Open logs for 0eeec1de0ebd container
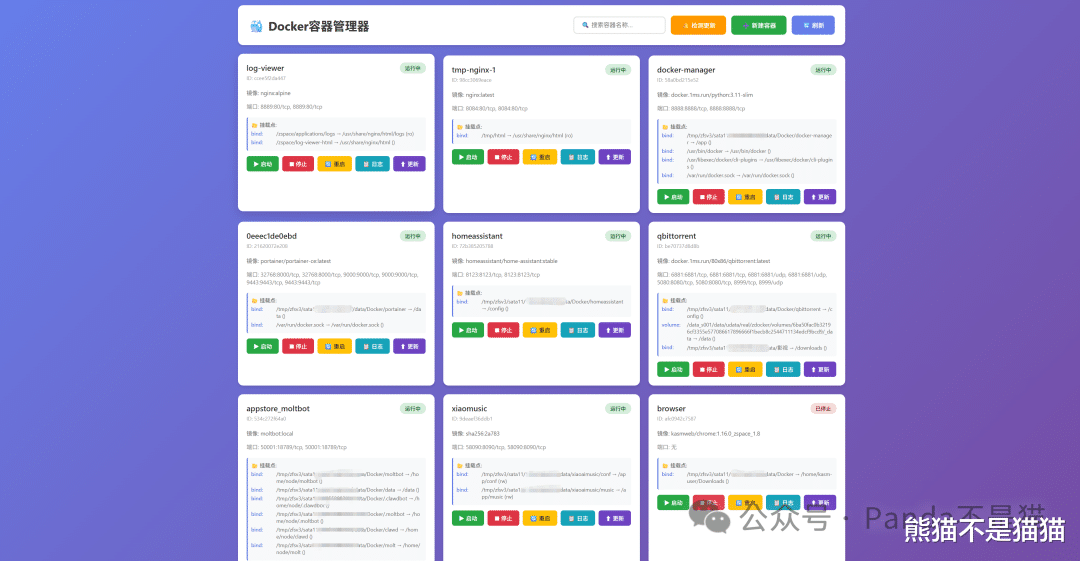This screenshot has height=561, width=1080. click(373, 346)
